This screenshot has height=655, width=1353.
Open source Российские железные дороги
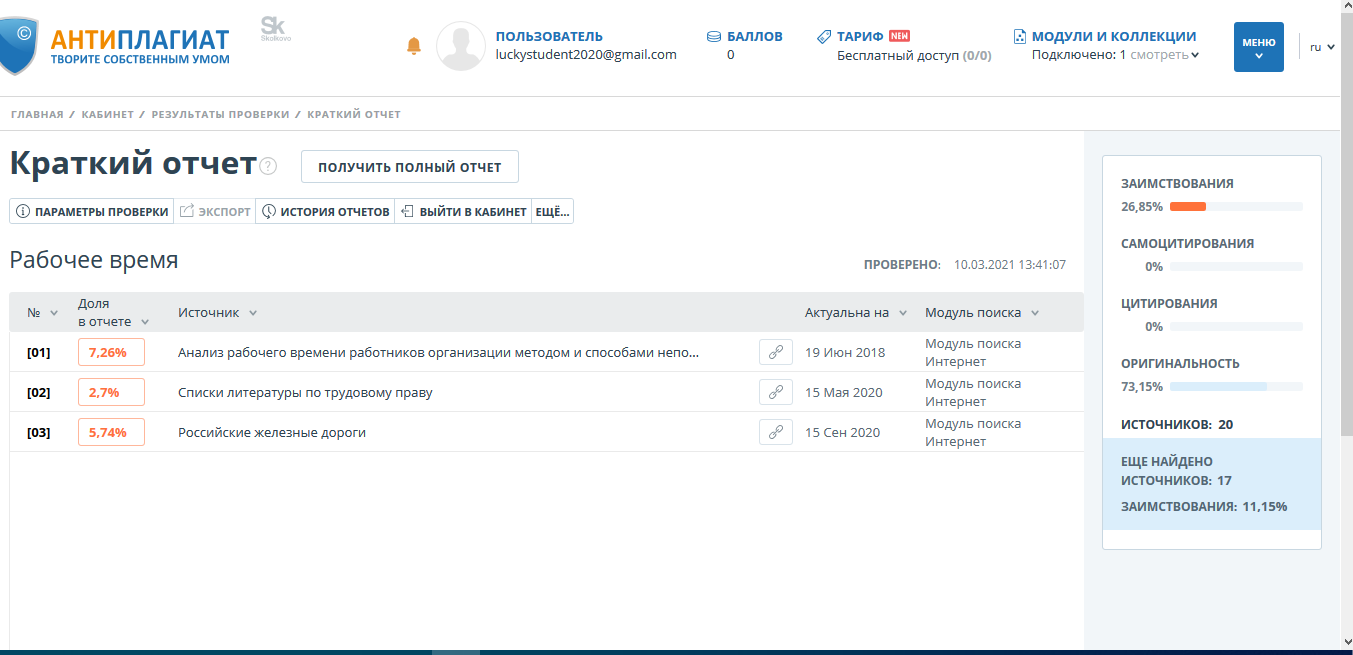coord(272,432)
